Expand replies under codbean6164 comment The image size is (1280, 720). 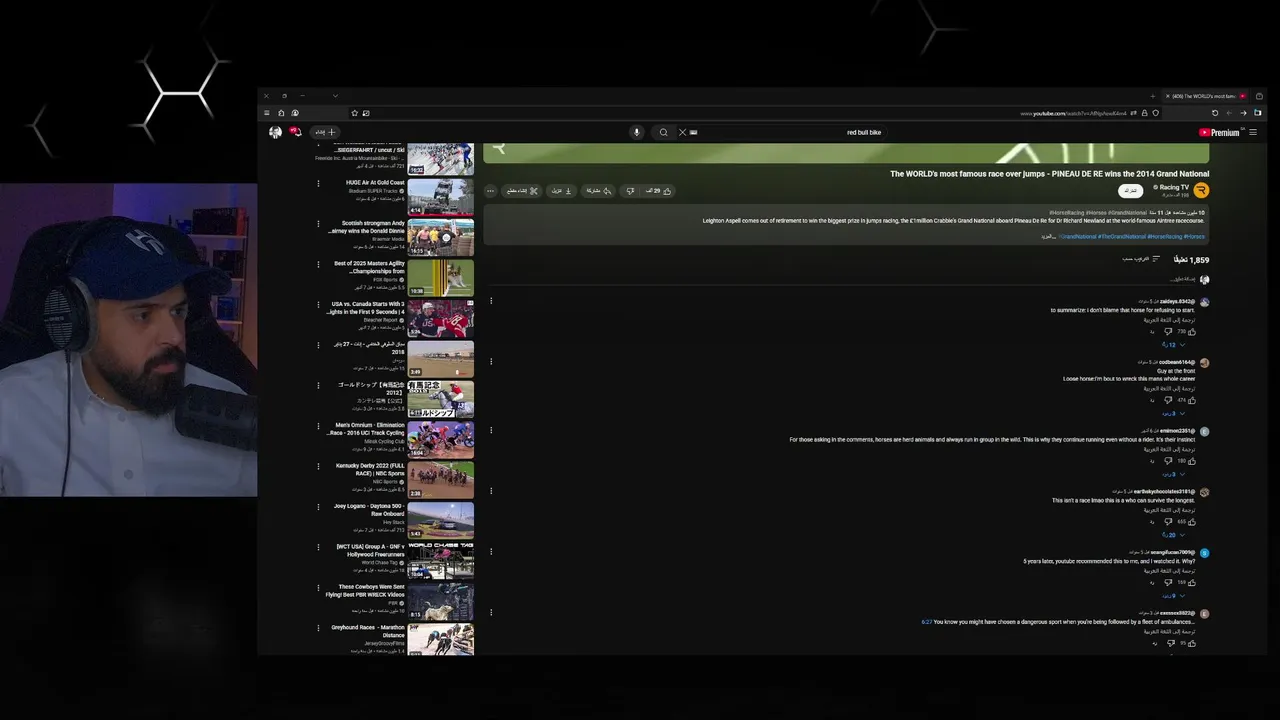point(1172,413)
